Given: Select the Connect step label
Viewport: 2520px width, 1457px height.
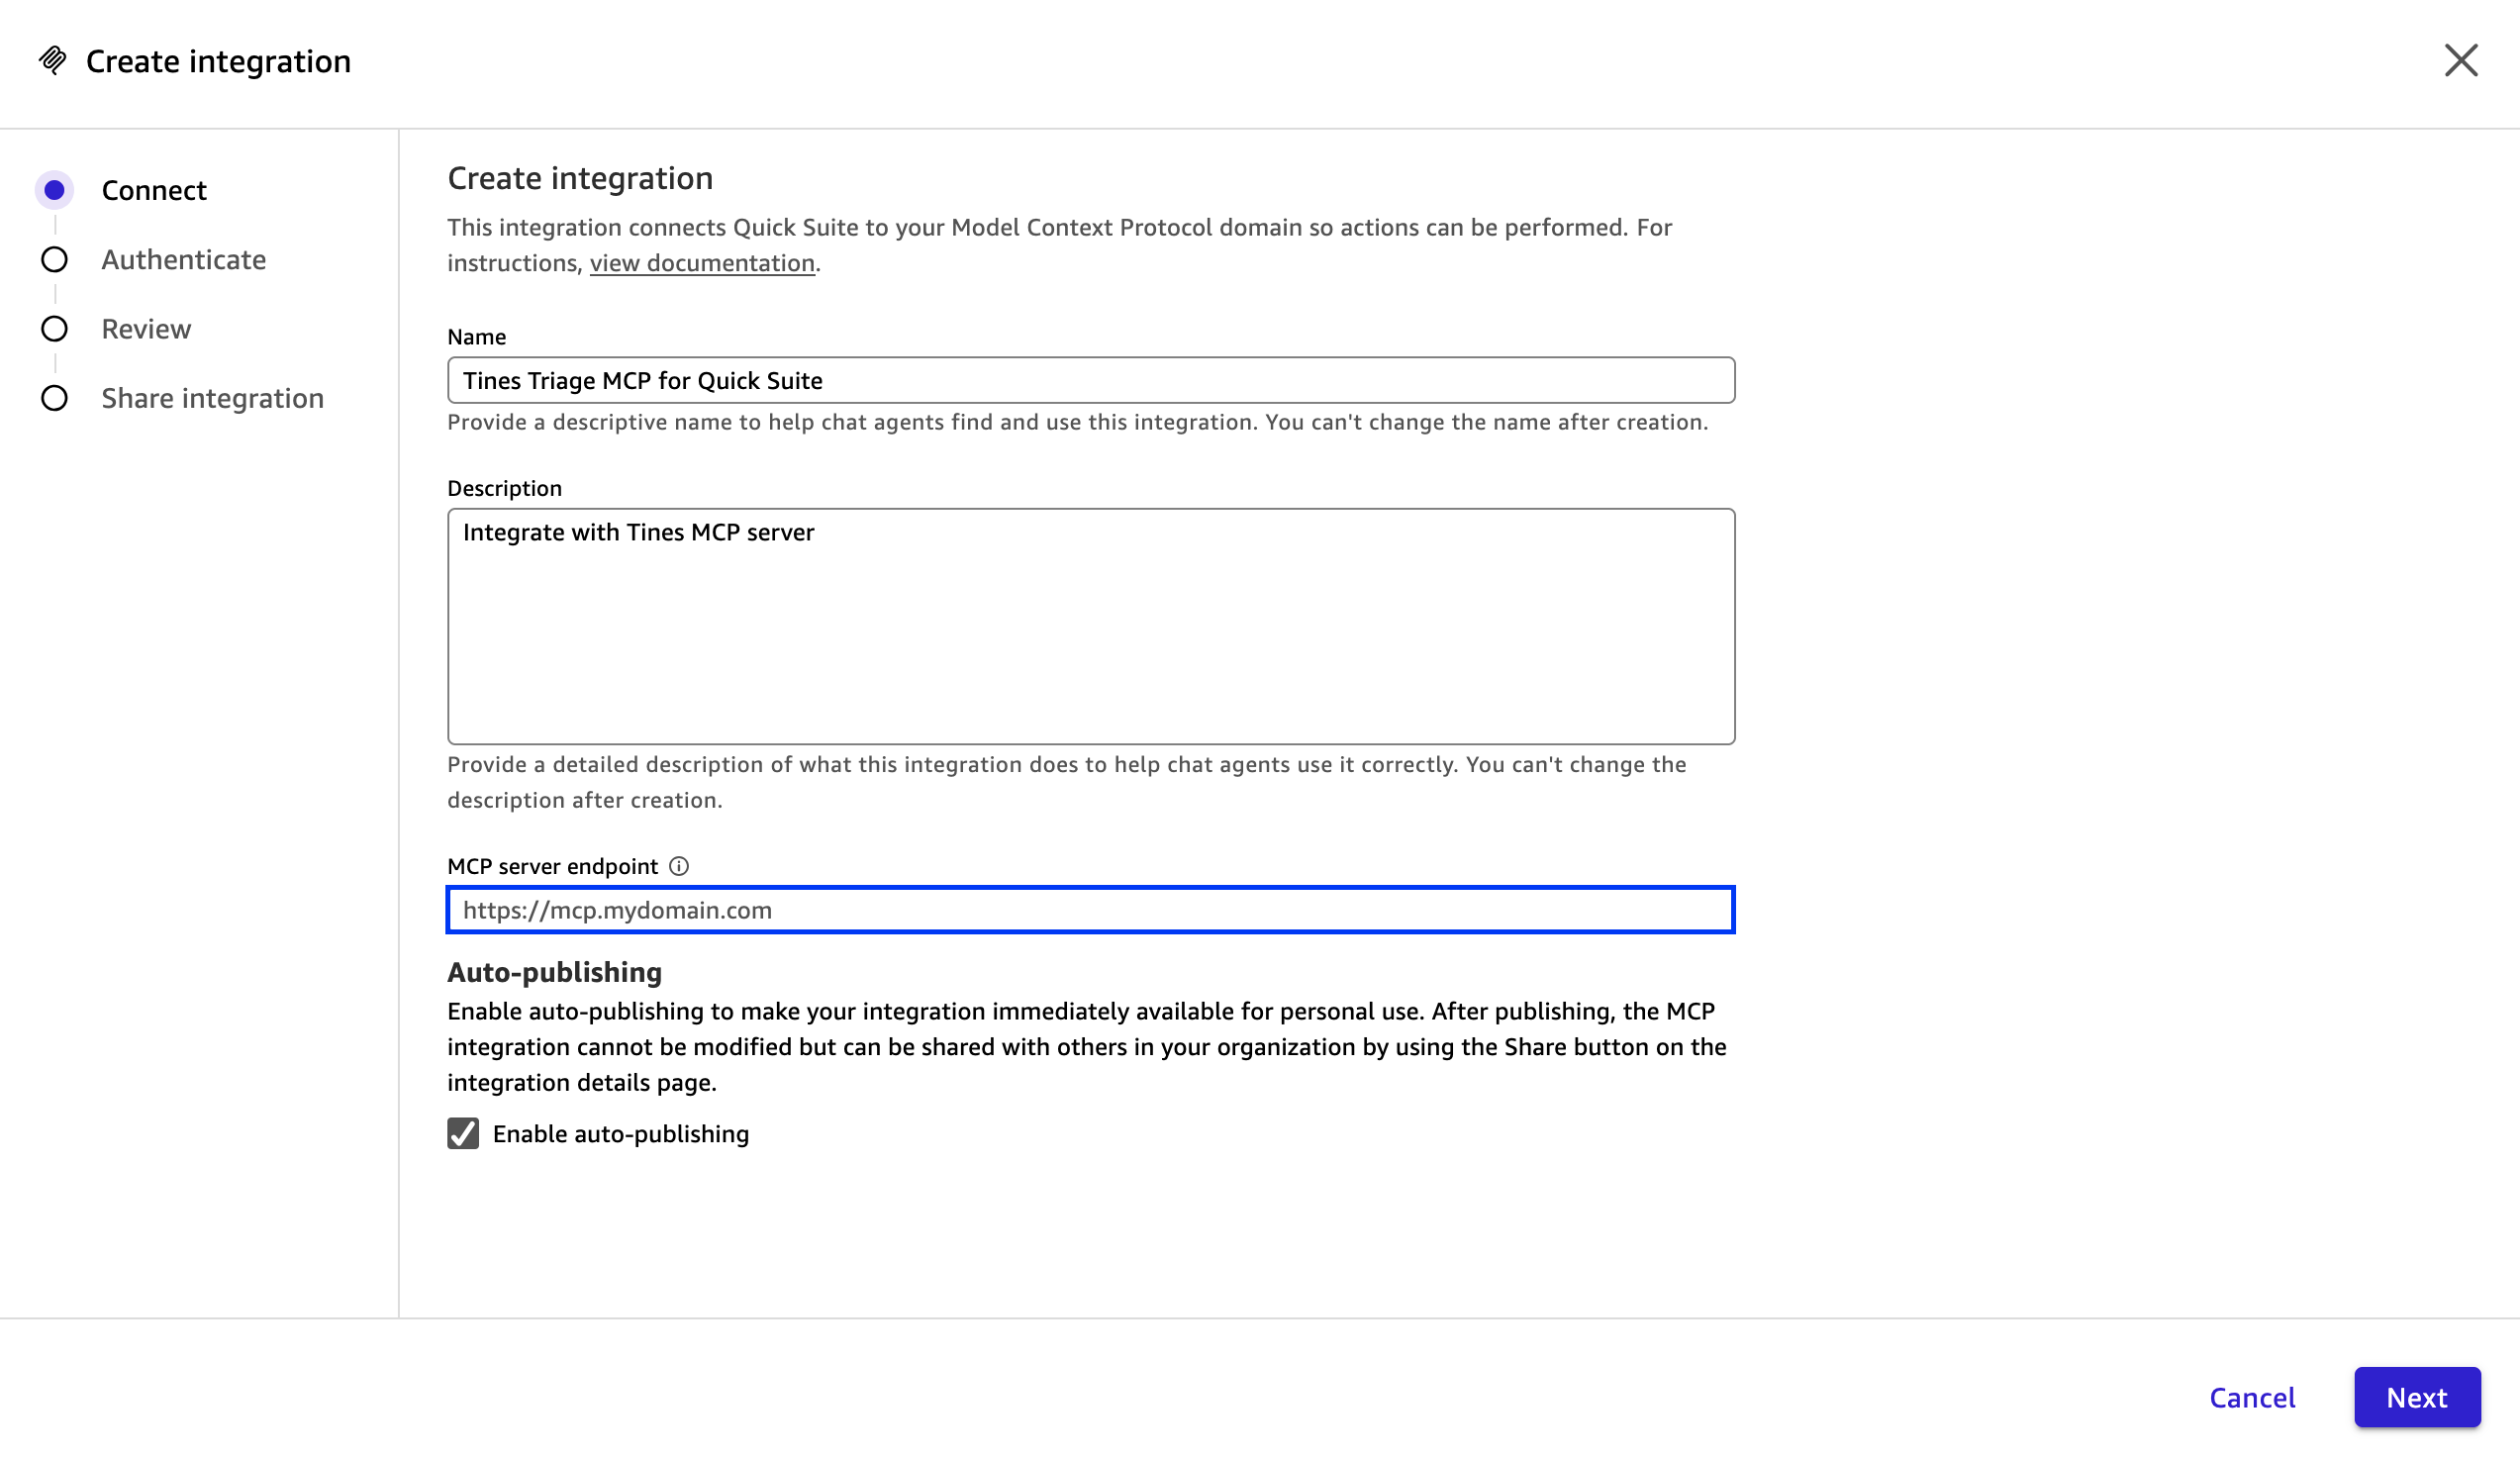Looking at the screenshot, I should (153, 189).
